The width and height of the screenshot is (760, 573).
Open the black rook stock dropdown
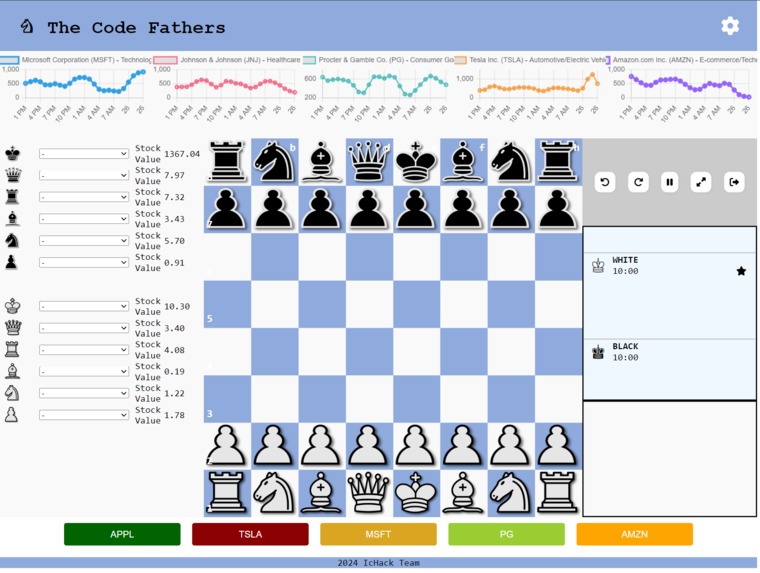coord(84,197)
